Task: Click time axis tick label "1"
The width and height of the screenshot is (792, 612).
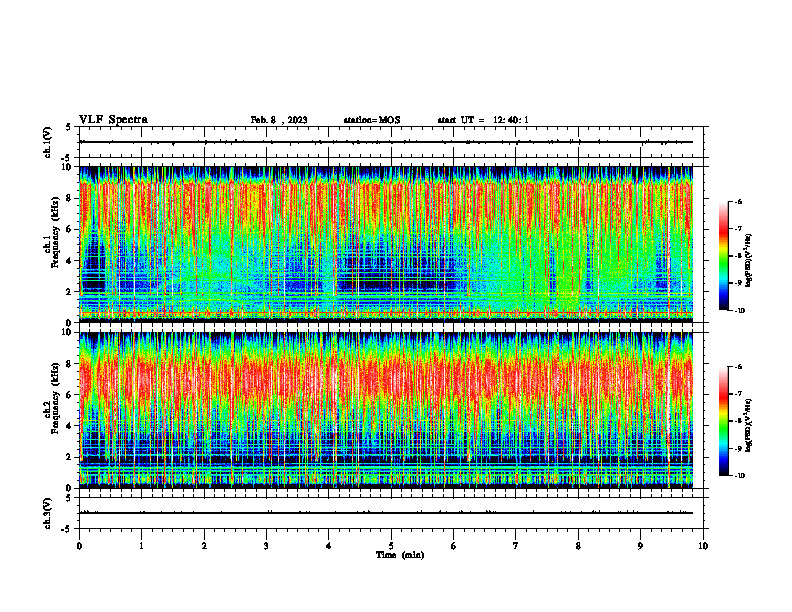Action: pos(141,546)
